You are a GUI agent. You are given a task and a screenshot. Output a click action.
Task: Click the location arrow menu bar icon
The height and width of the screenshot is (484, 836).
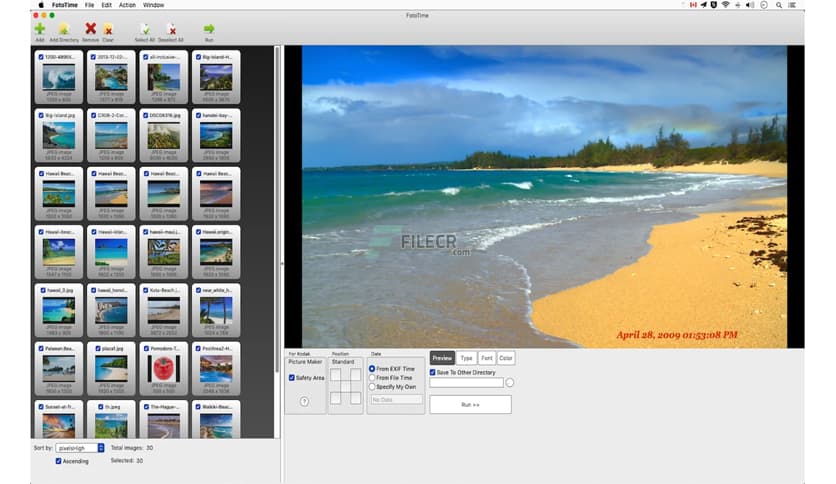(x=703, y=5)
